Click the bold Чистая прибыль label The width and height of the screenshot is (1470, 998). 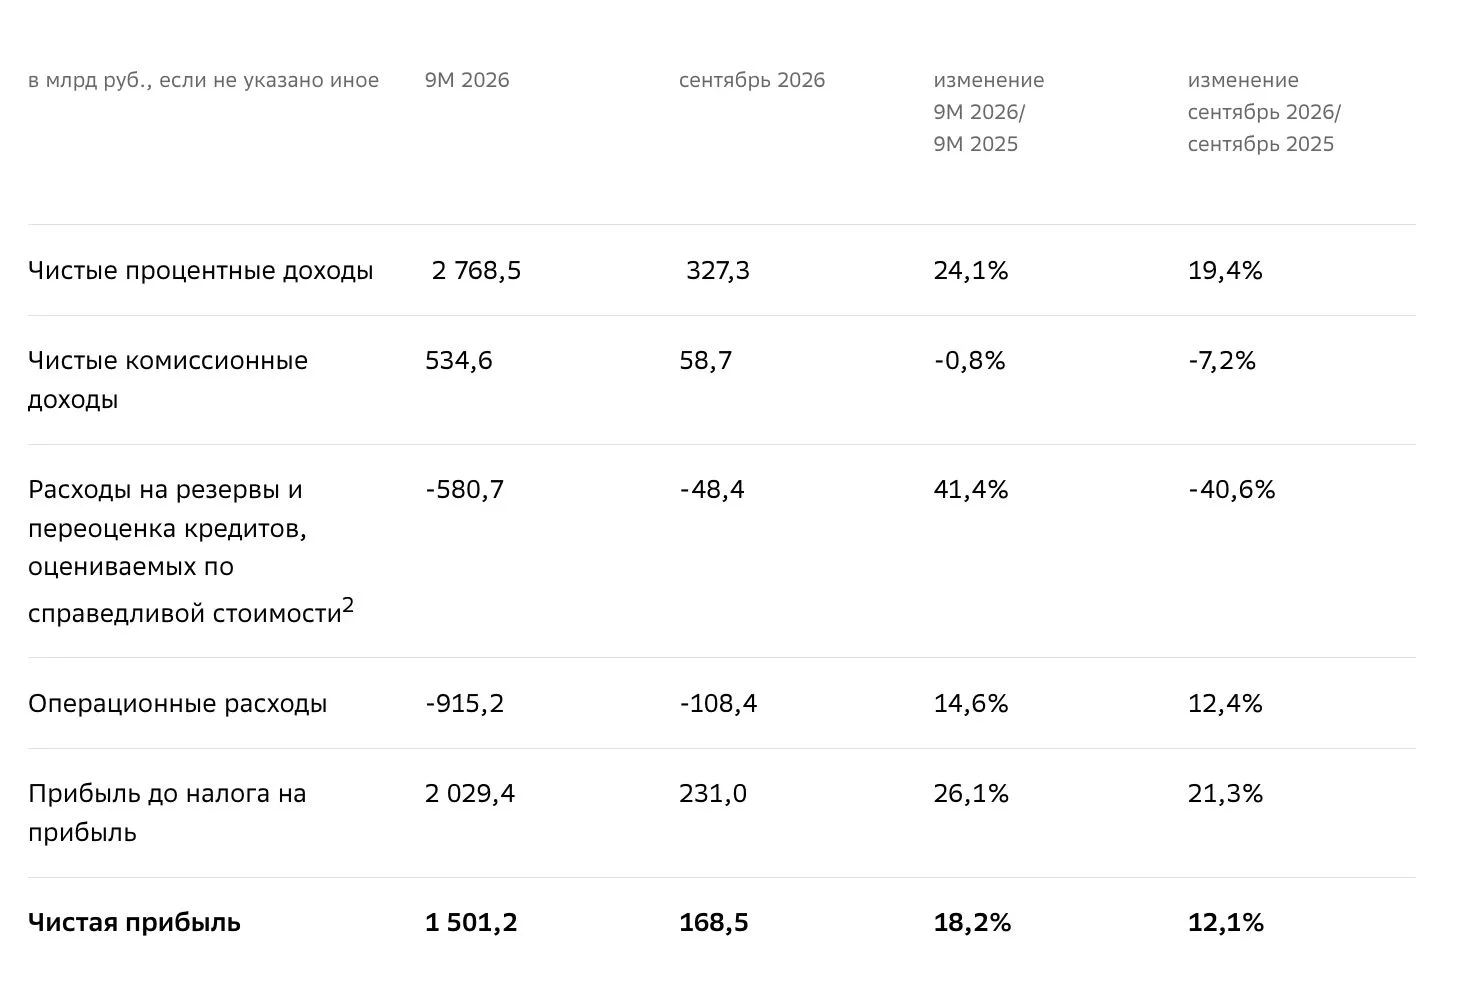134,922
